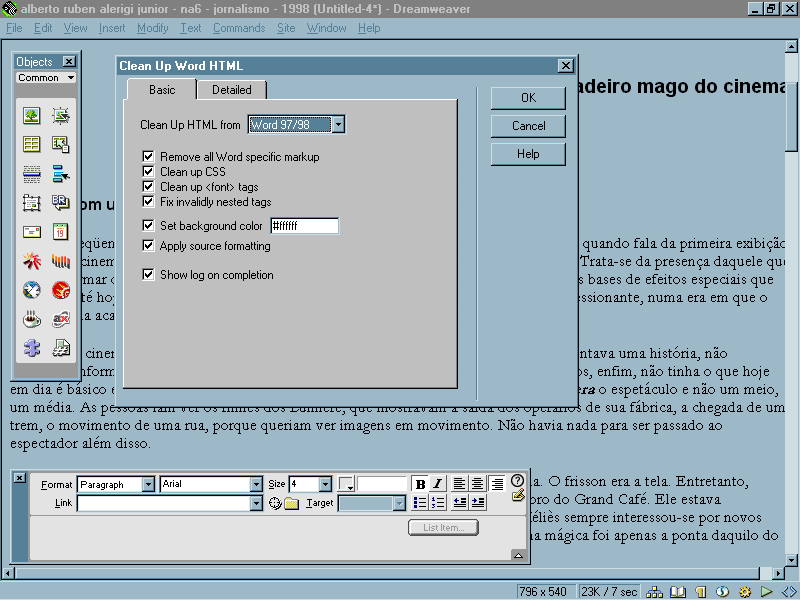Click the Insert Horizontal Rule icon
This screenshot has height=600, width=800.
point(32,173)
